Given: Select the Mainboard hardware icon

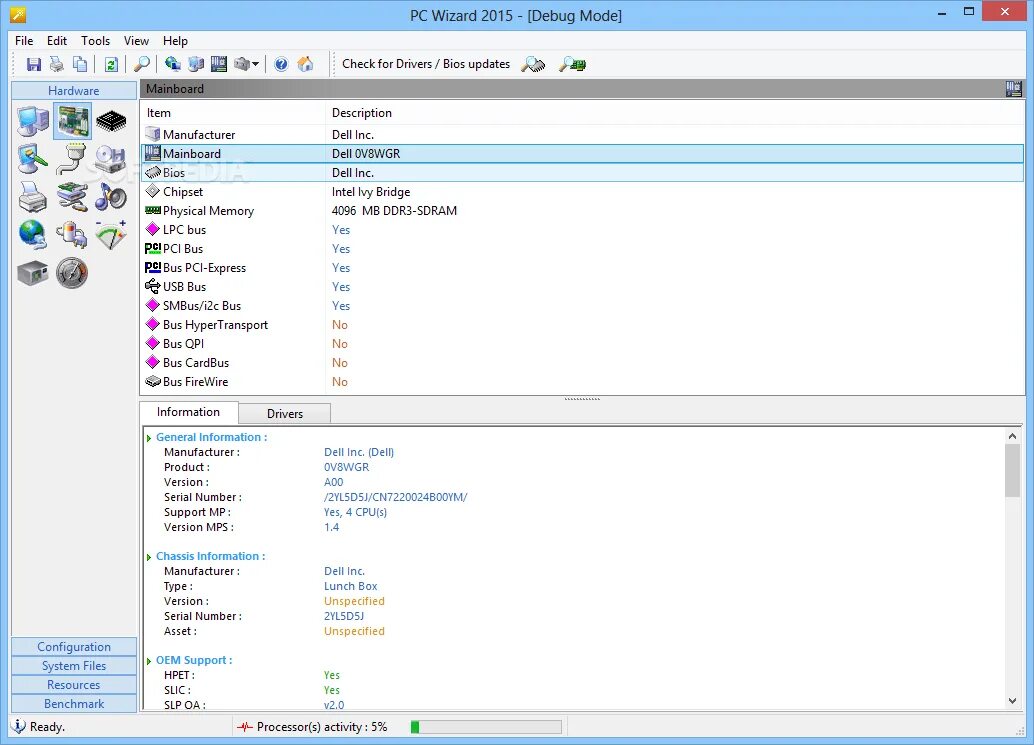Looking at the screenshot, I should point(72,121).
